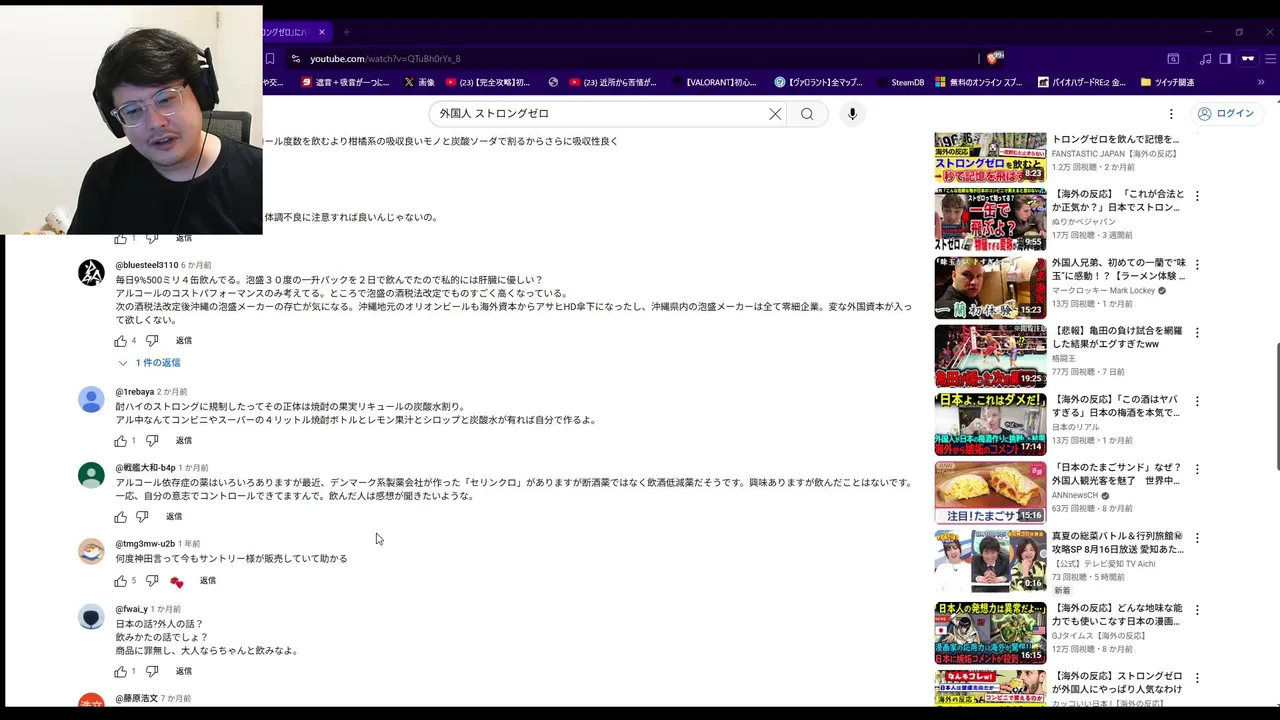Viewport: 1280px width, 720px height.
Task: Open the @戦艦大和-b4p username link
Action: coord(145,468)
